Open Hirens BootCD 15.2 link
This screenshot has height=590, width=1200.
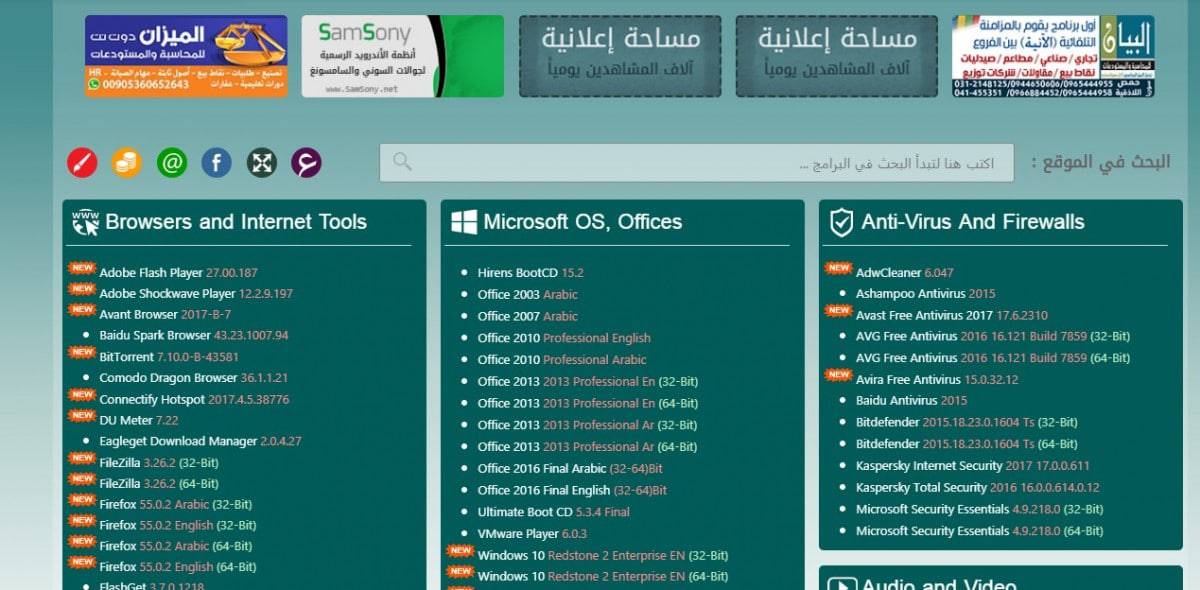530,273
